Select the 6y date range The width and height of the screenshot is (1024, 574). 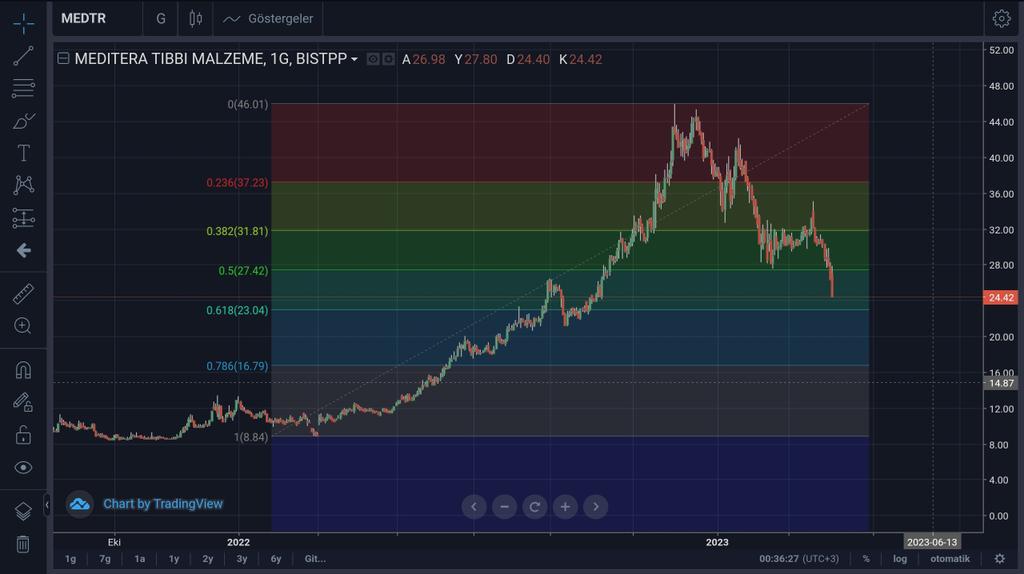(276, 559)
